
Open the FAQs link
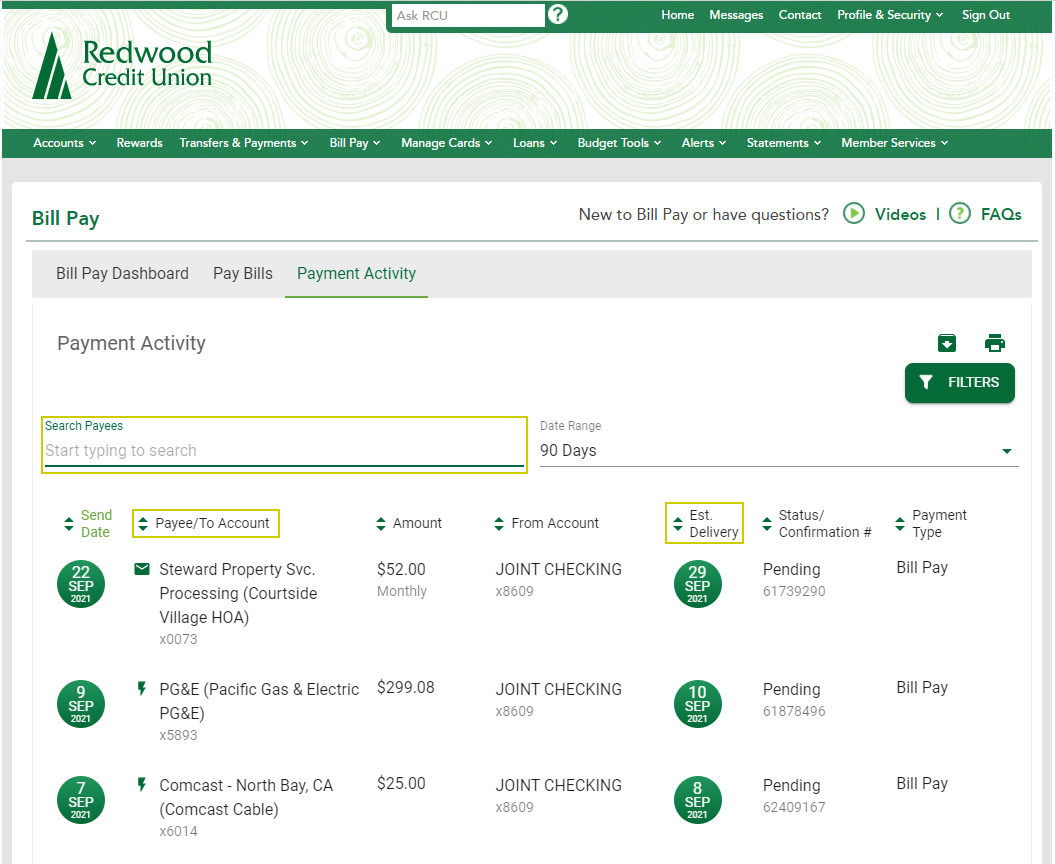tap(1001, 215)
